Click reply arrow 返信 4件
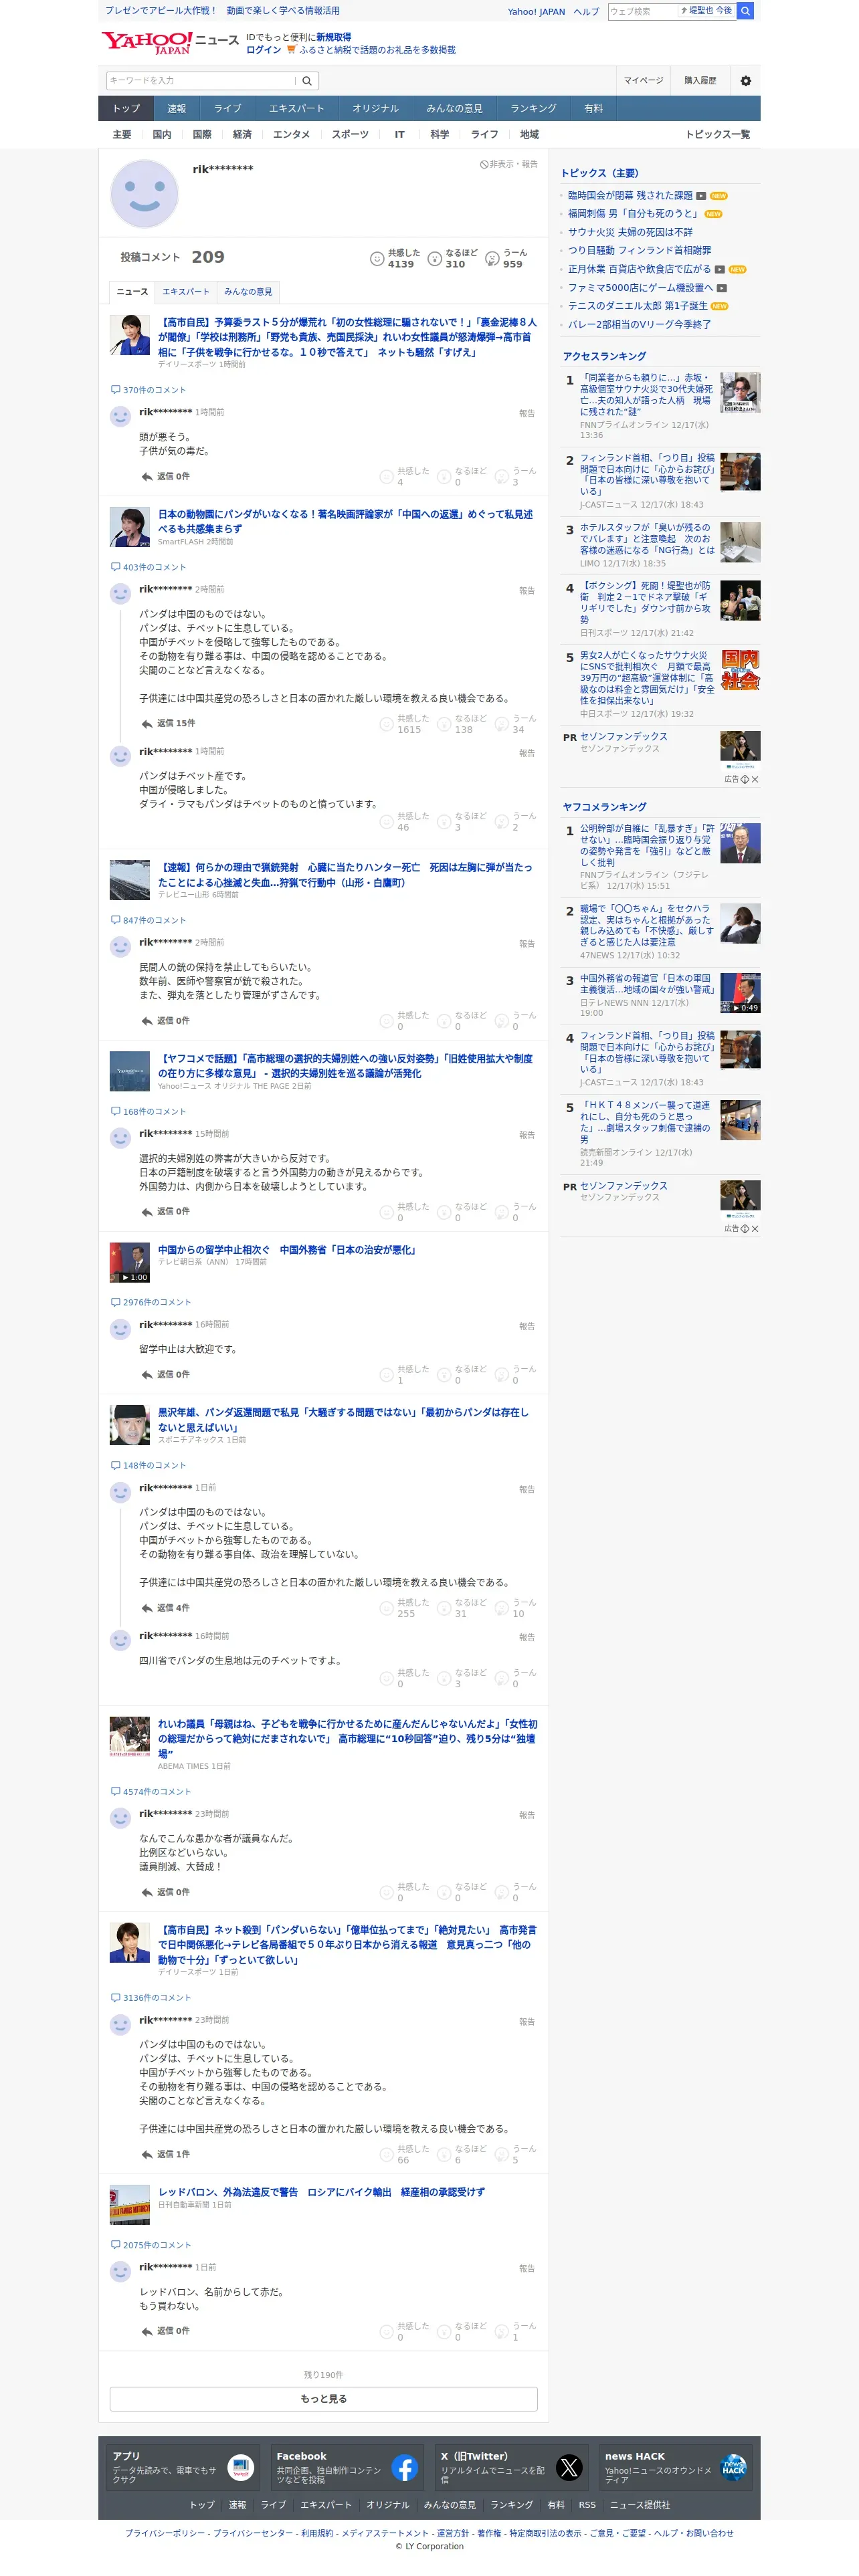This screenshot has height=2576, width=859. pos(165,1608)
